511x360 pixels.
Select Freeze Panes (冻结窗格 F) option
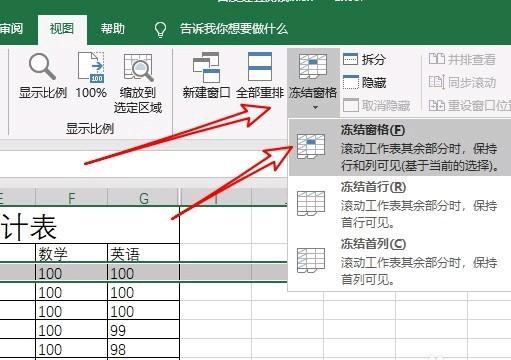pyautogui.click(x=399, y=147)
